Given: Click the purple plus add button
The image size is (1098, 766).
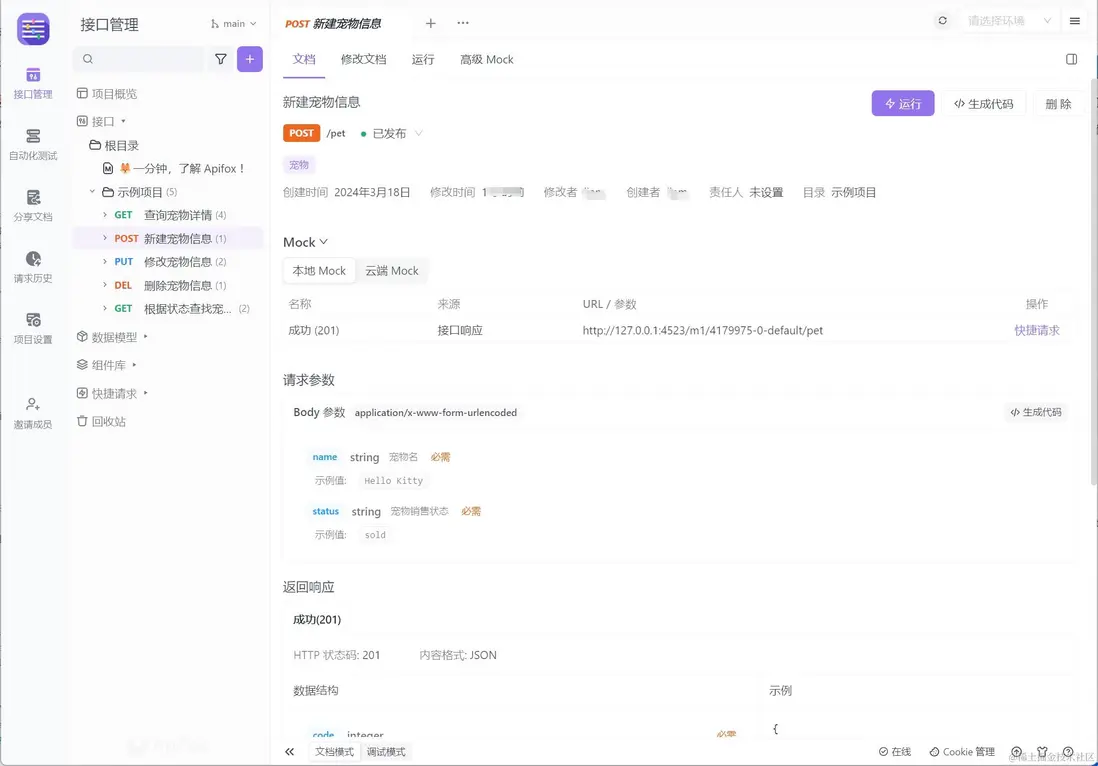Looking at the screenshot, I should 250,59.
